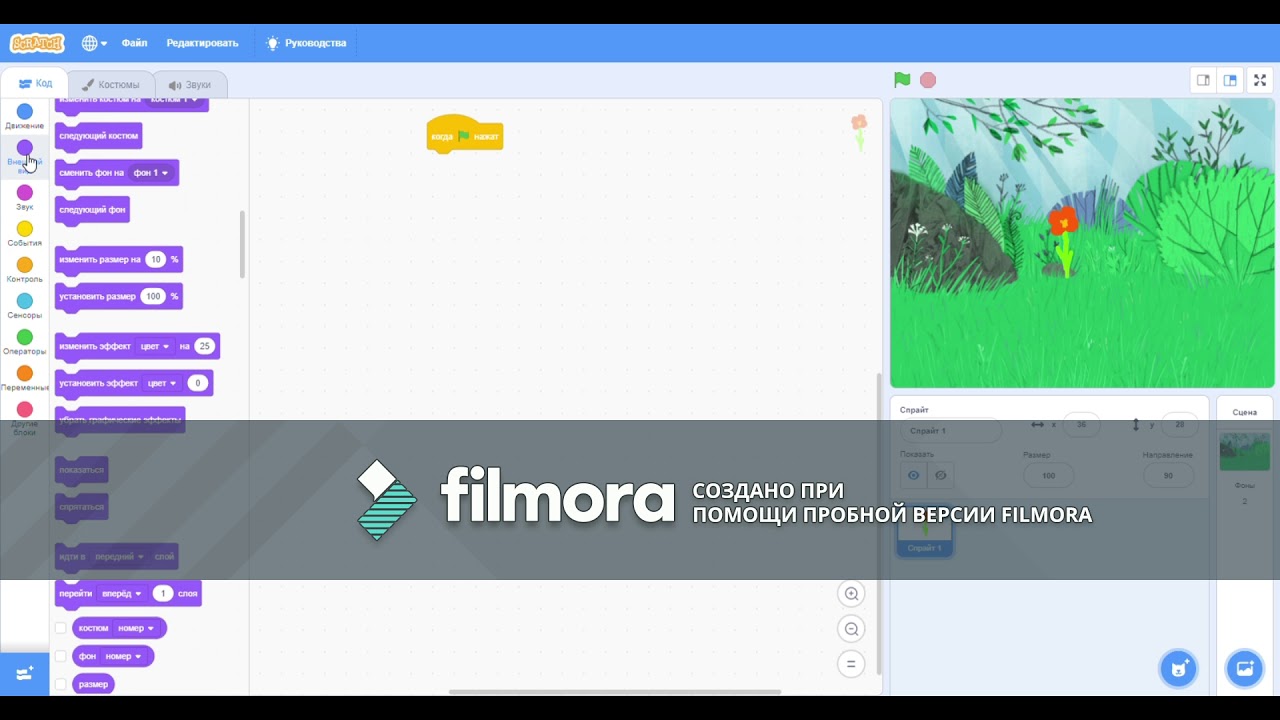Open the вперёд dropdown in перейти block
1280x720 pixels.
(121, 594)
